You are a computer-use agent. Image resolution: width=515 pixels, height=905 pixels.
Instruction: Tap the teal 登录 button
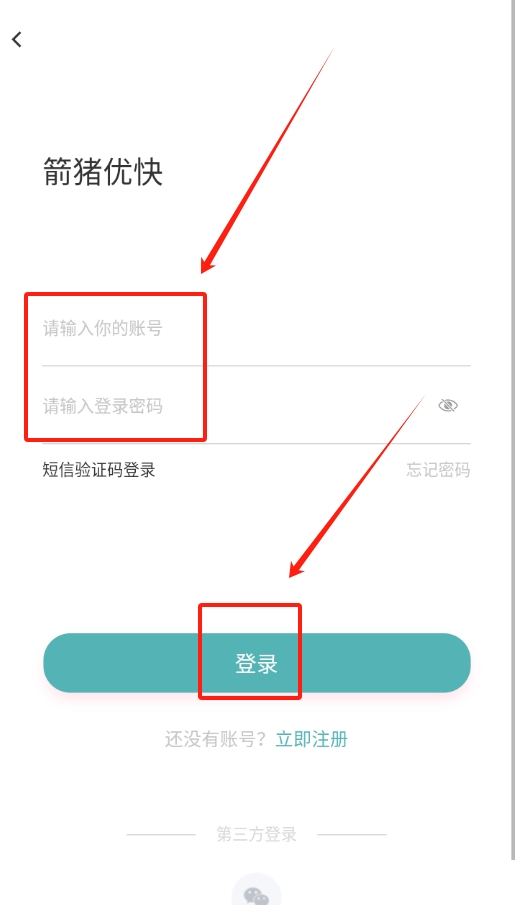[x=257, y=663]
